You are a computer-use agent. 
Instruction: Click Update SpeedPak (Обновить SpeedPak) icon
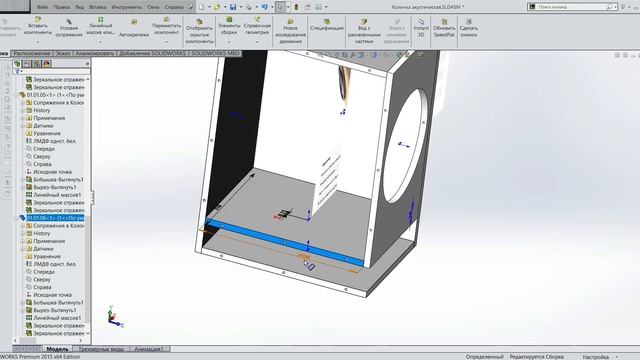pyautogui.click(x=444, y=22)
